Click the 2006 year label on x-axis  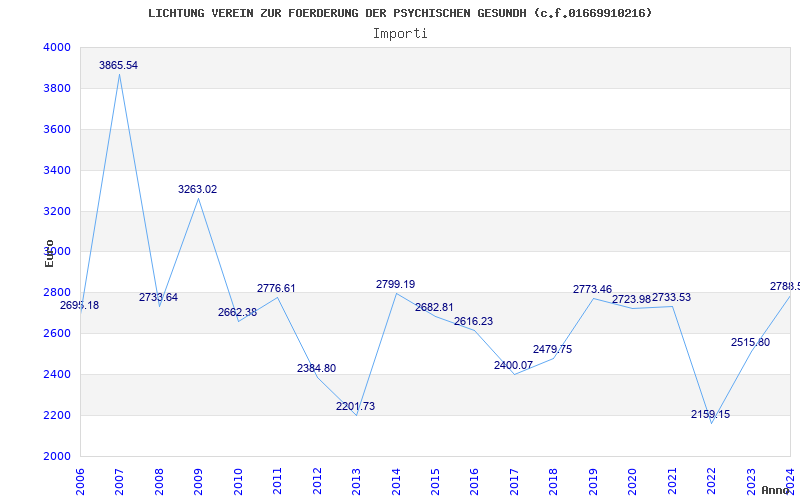(80, 482)
